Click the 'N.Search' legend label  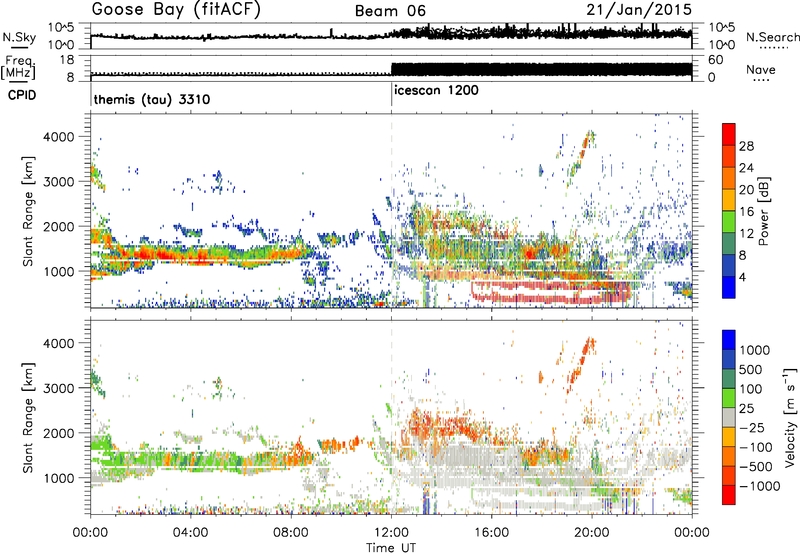[773, 37]
